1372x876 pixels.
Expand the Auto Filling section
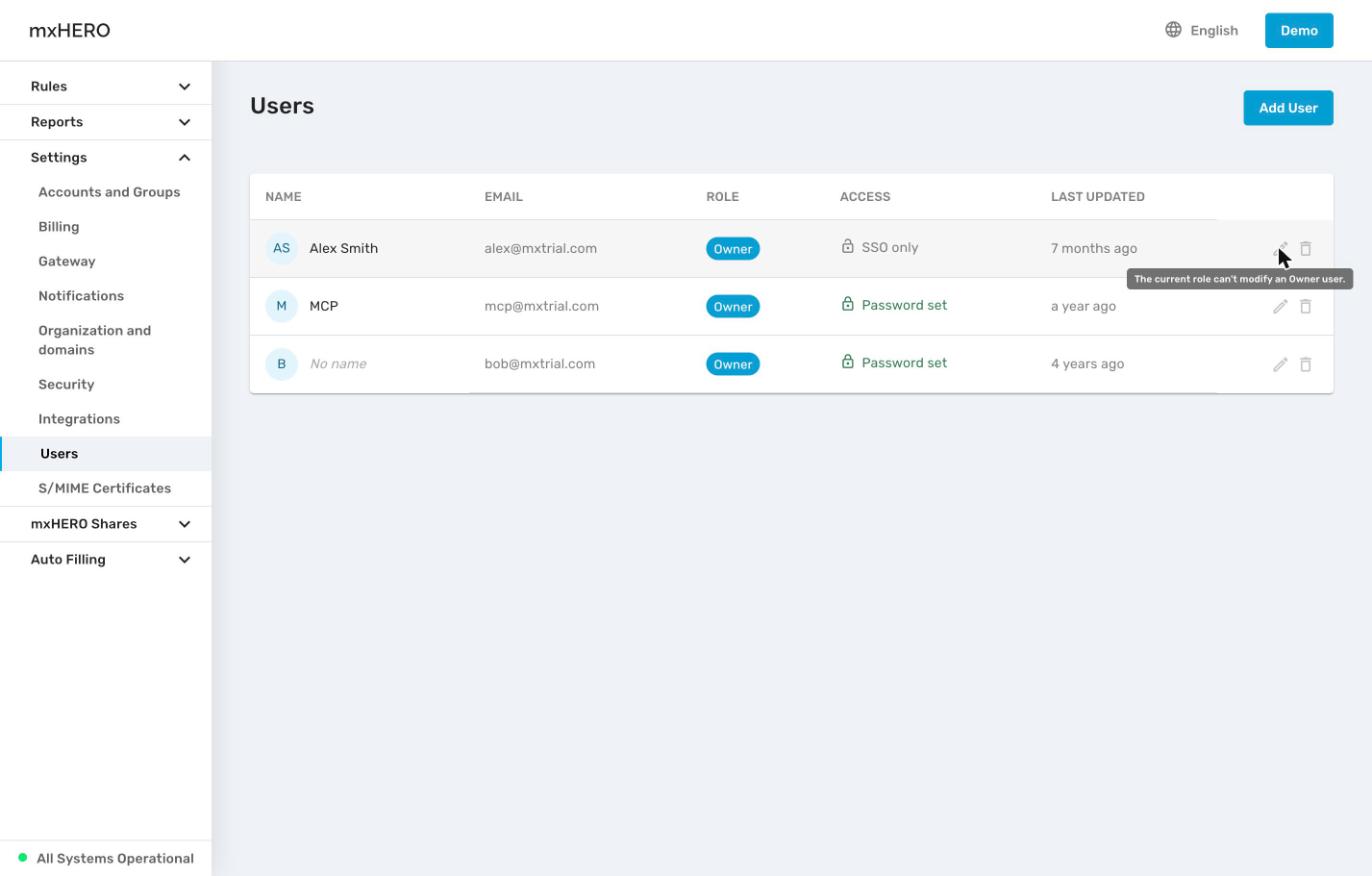click(105, 560)
